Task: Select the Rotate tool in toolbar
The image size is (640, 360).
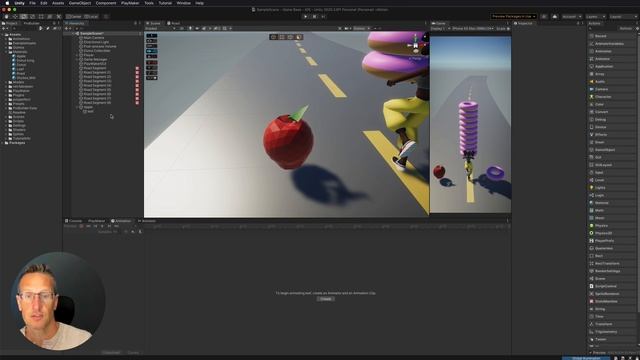Action: tap(24, 17)
